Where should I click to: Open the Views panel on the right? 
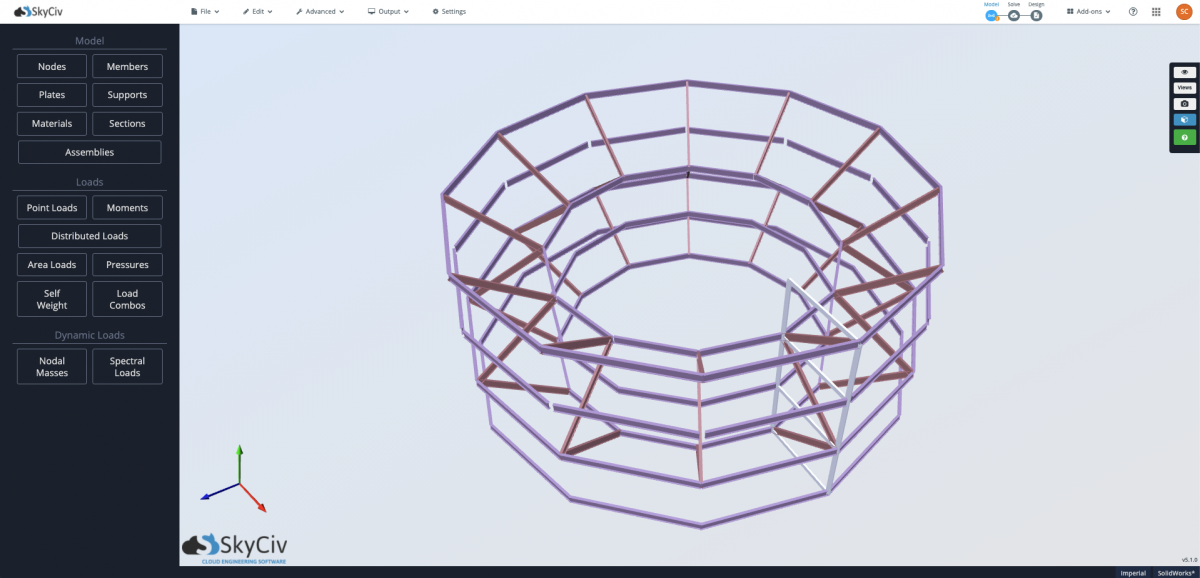[1184, 87]
